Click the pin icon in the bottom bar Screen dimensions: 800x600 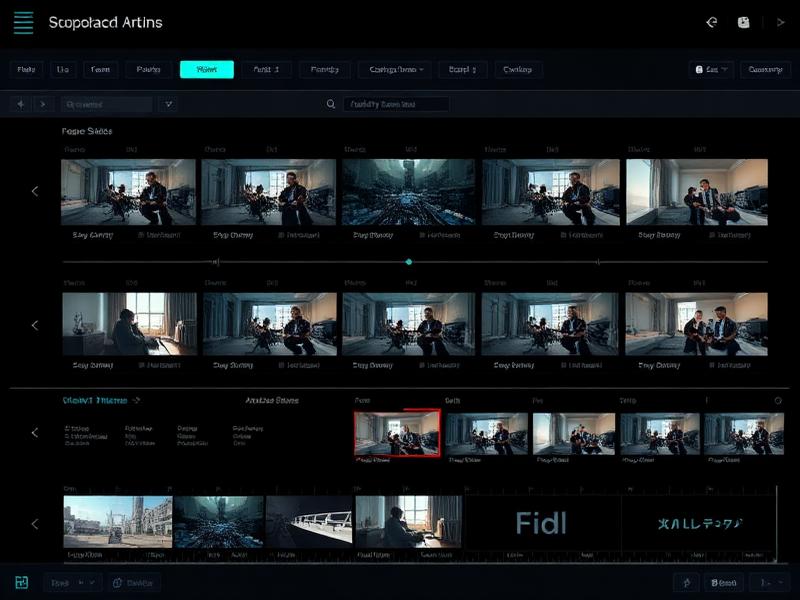coord(687,583)
